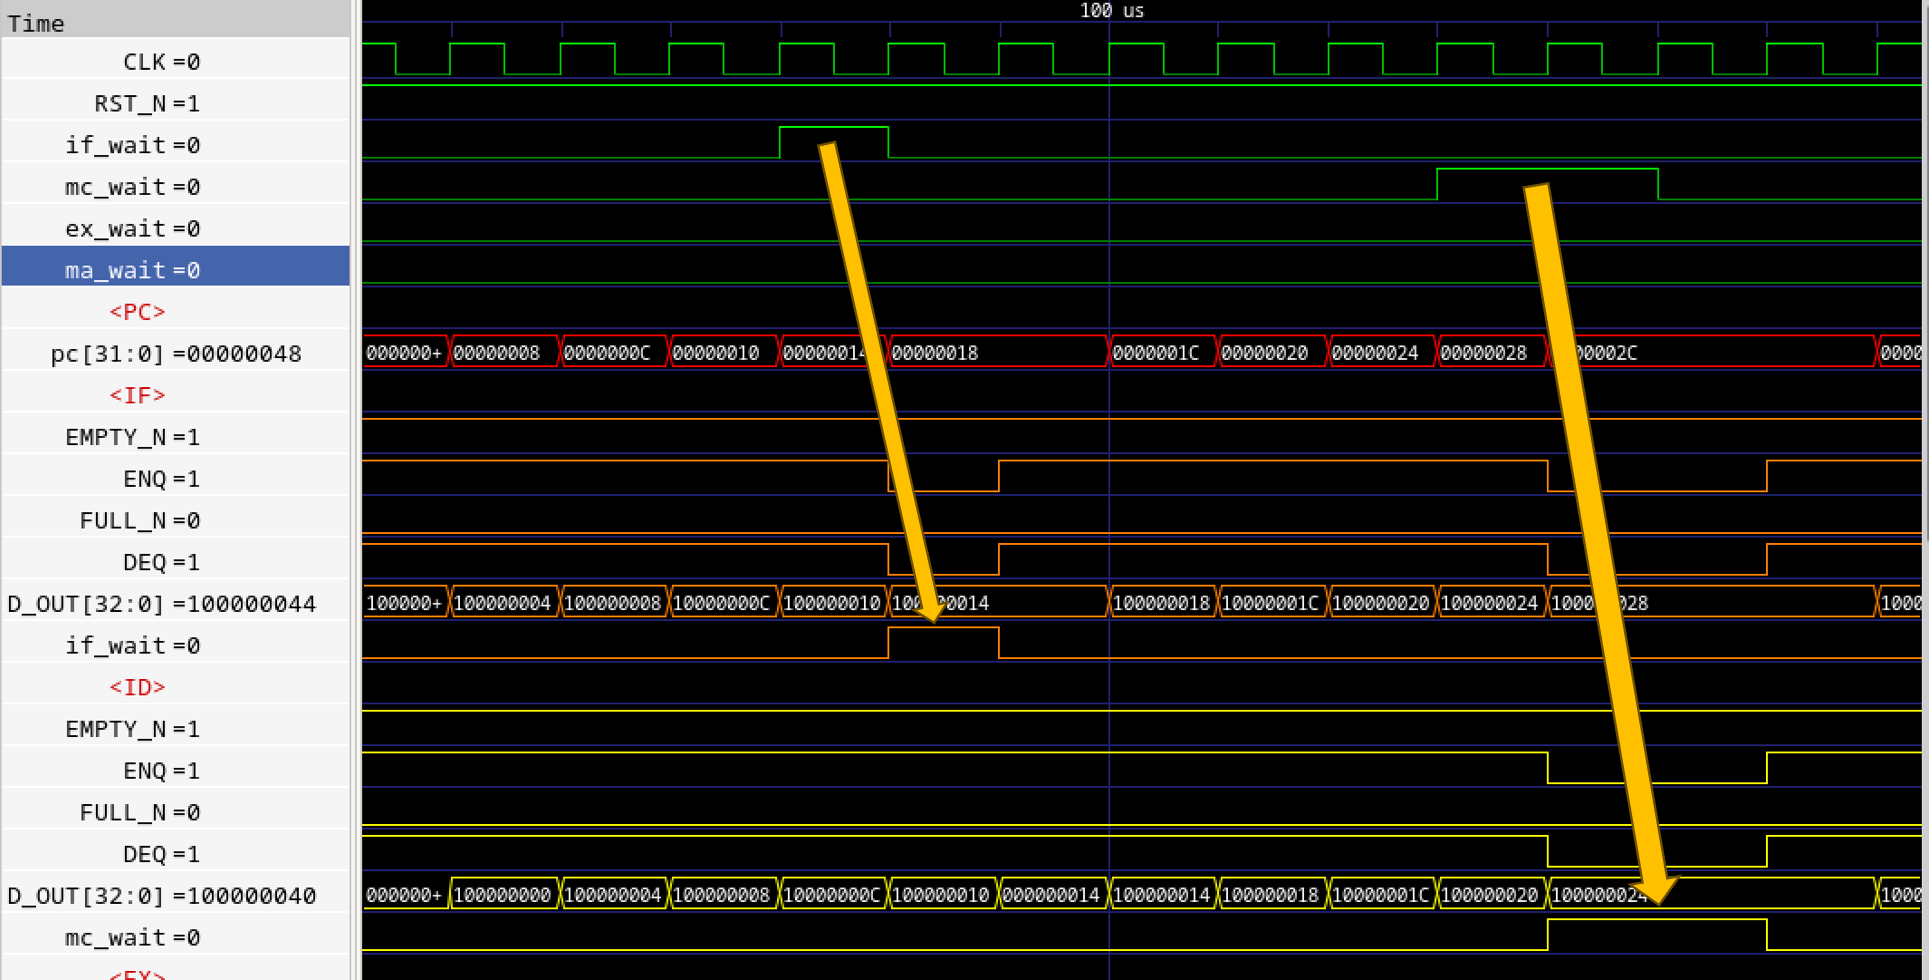This screenshot has height=980, width=1929.
Task: Select the D_OUT signal showing value 100000044
Action: [x=161, y=604]
